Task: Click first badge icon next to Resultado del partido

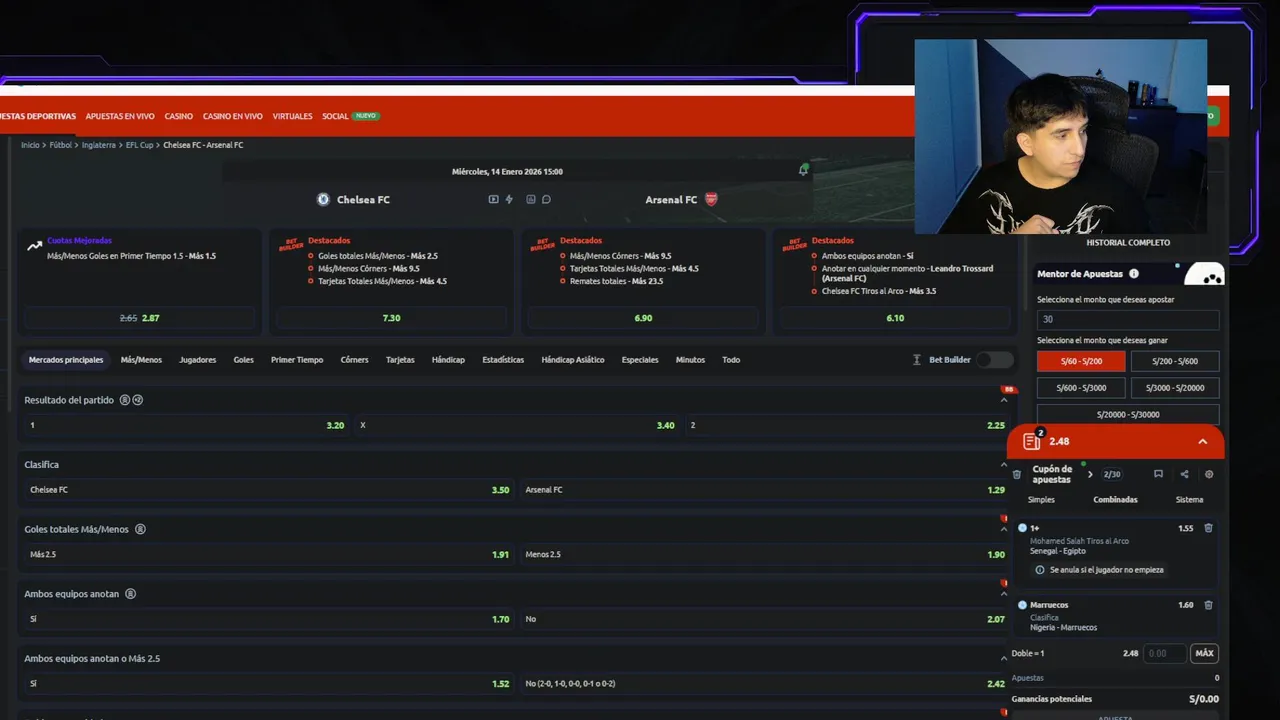Action: click(125, 400)
